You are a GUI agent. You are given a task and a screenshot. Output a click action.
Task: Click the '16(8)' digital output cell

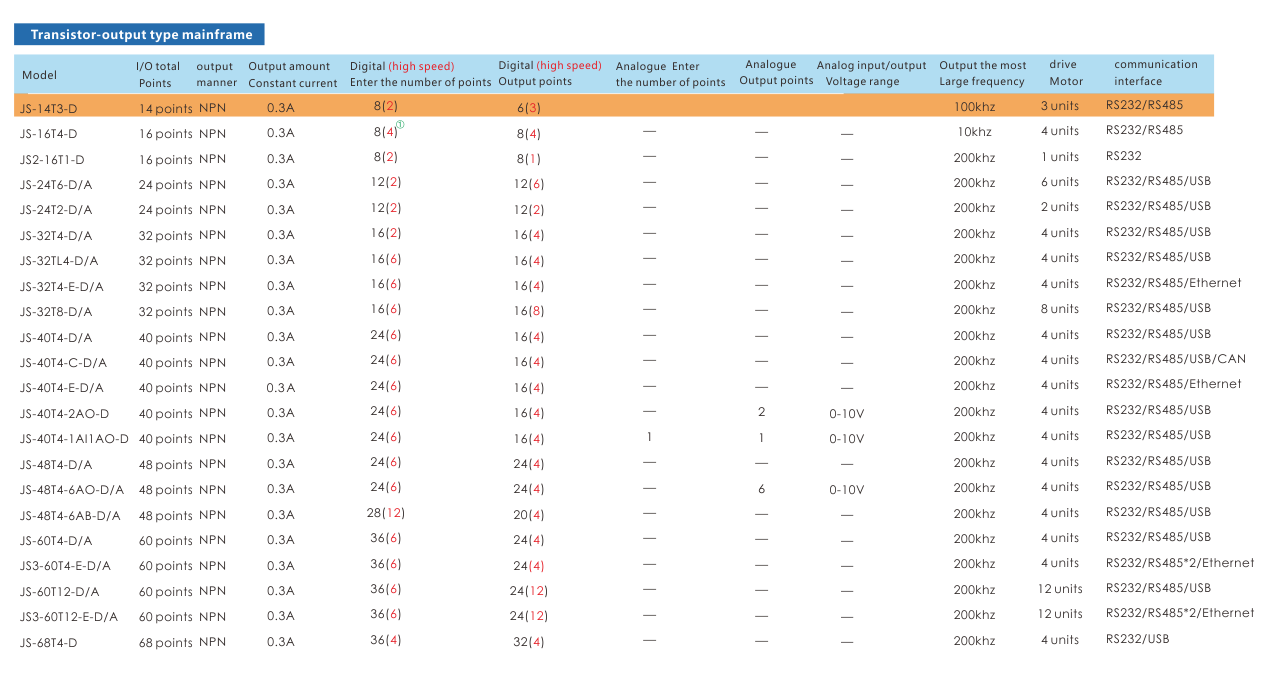(529, 311)
